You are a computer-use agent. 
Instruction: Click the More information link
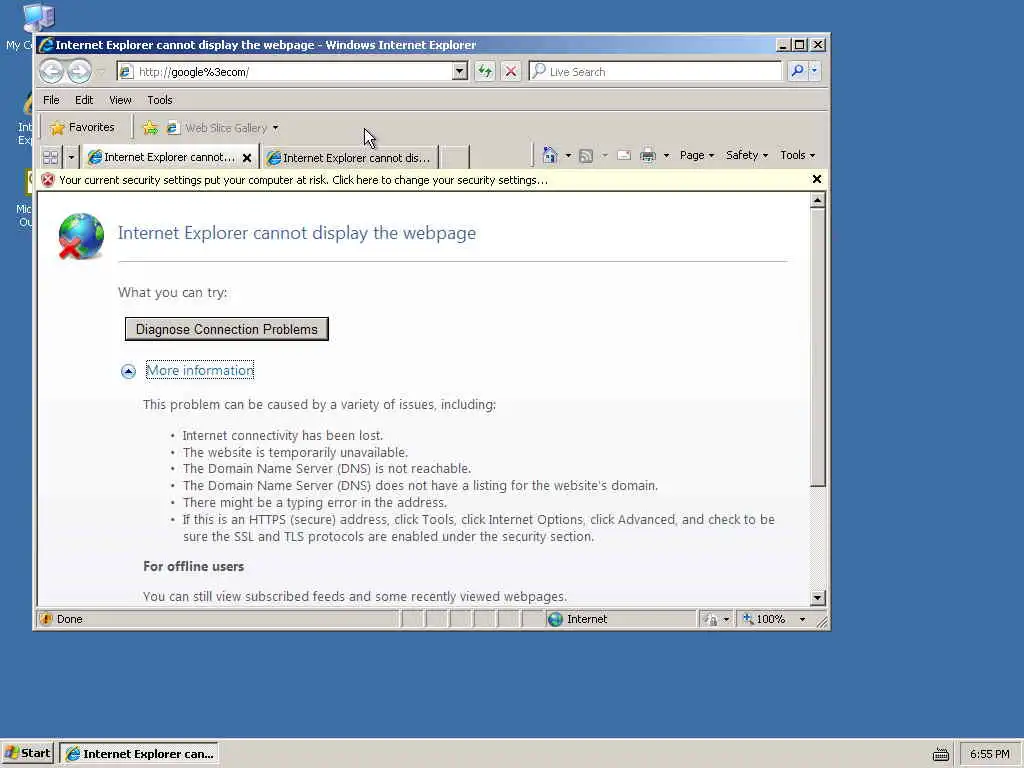tap(200, 370)
